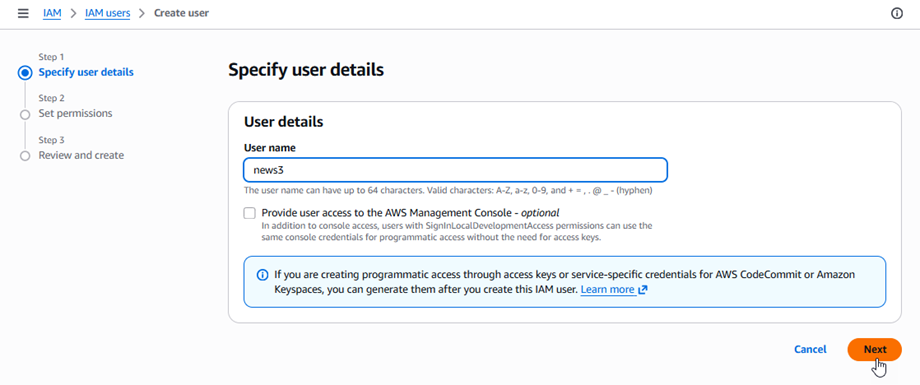
Task: Go to IAM users breadcrumb link
Action: pos(107,13)
